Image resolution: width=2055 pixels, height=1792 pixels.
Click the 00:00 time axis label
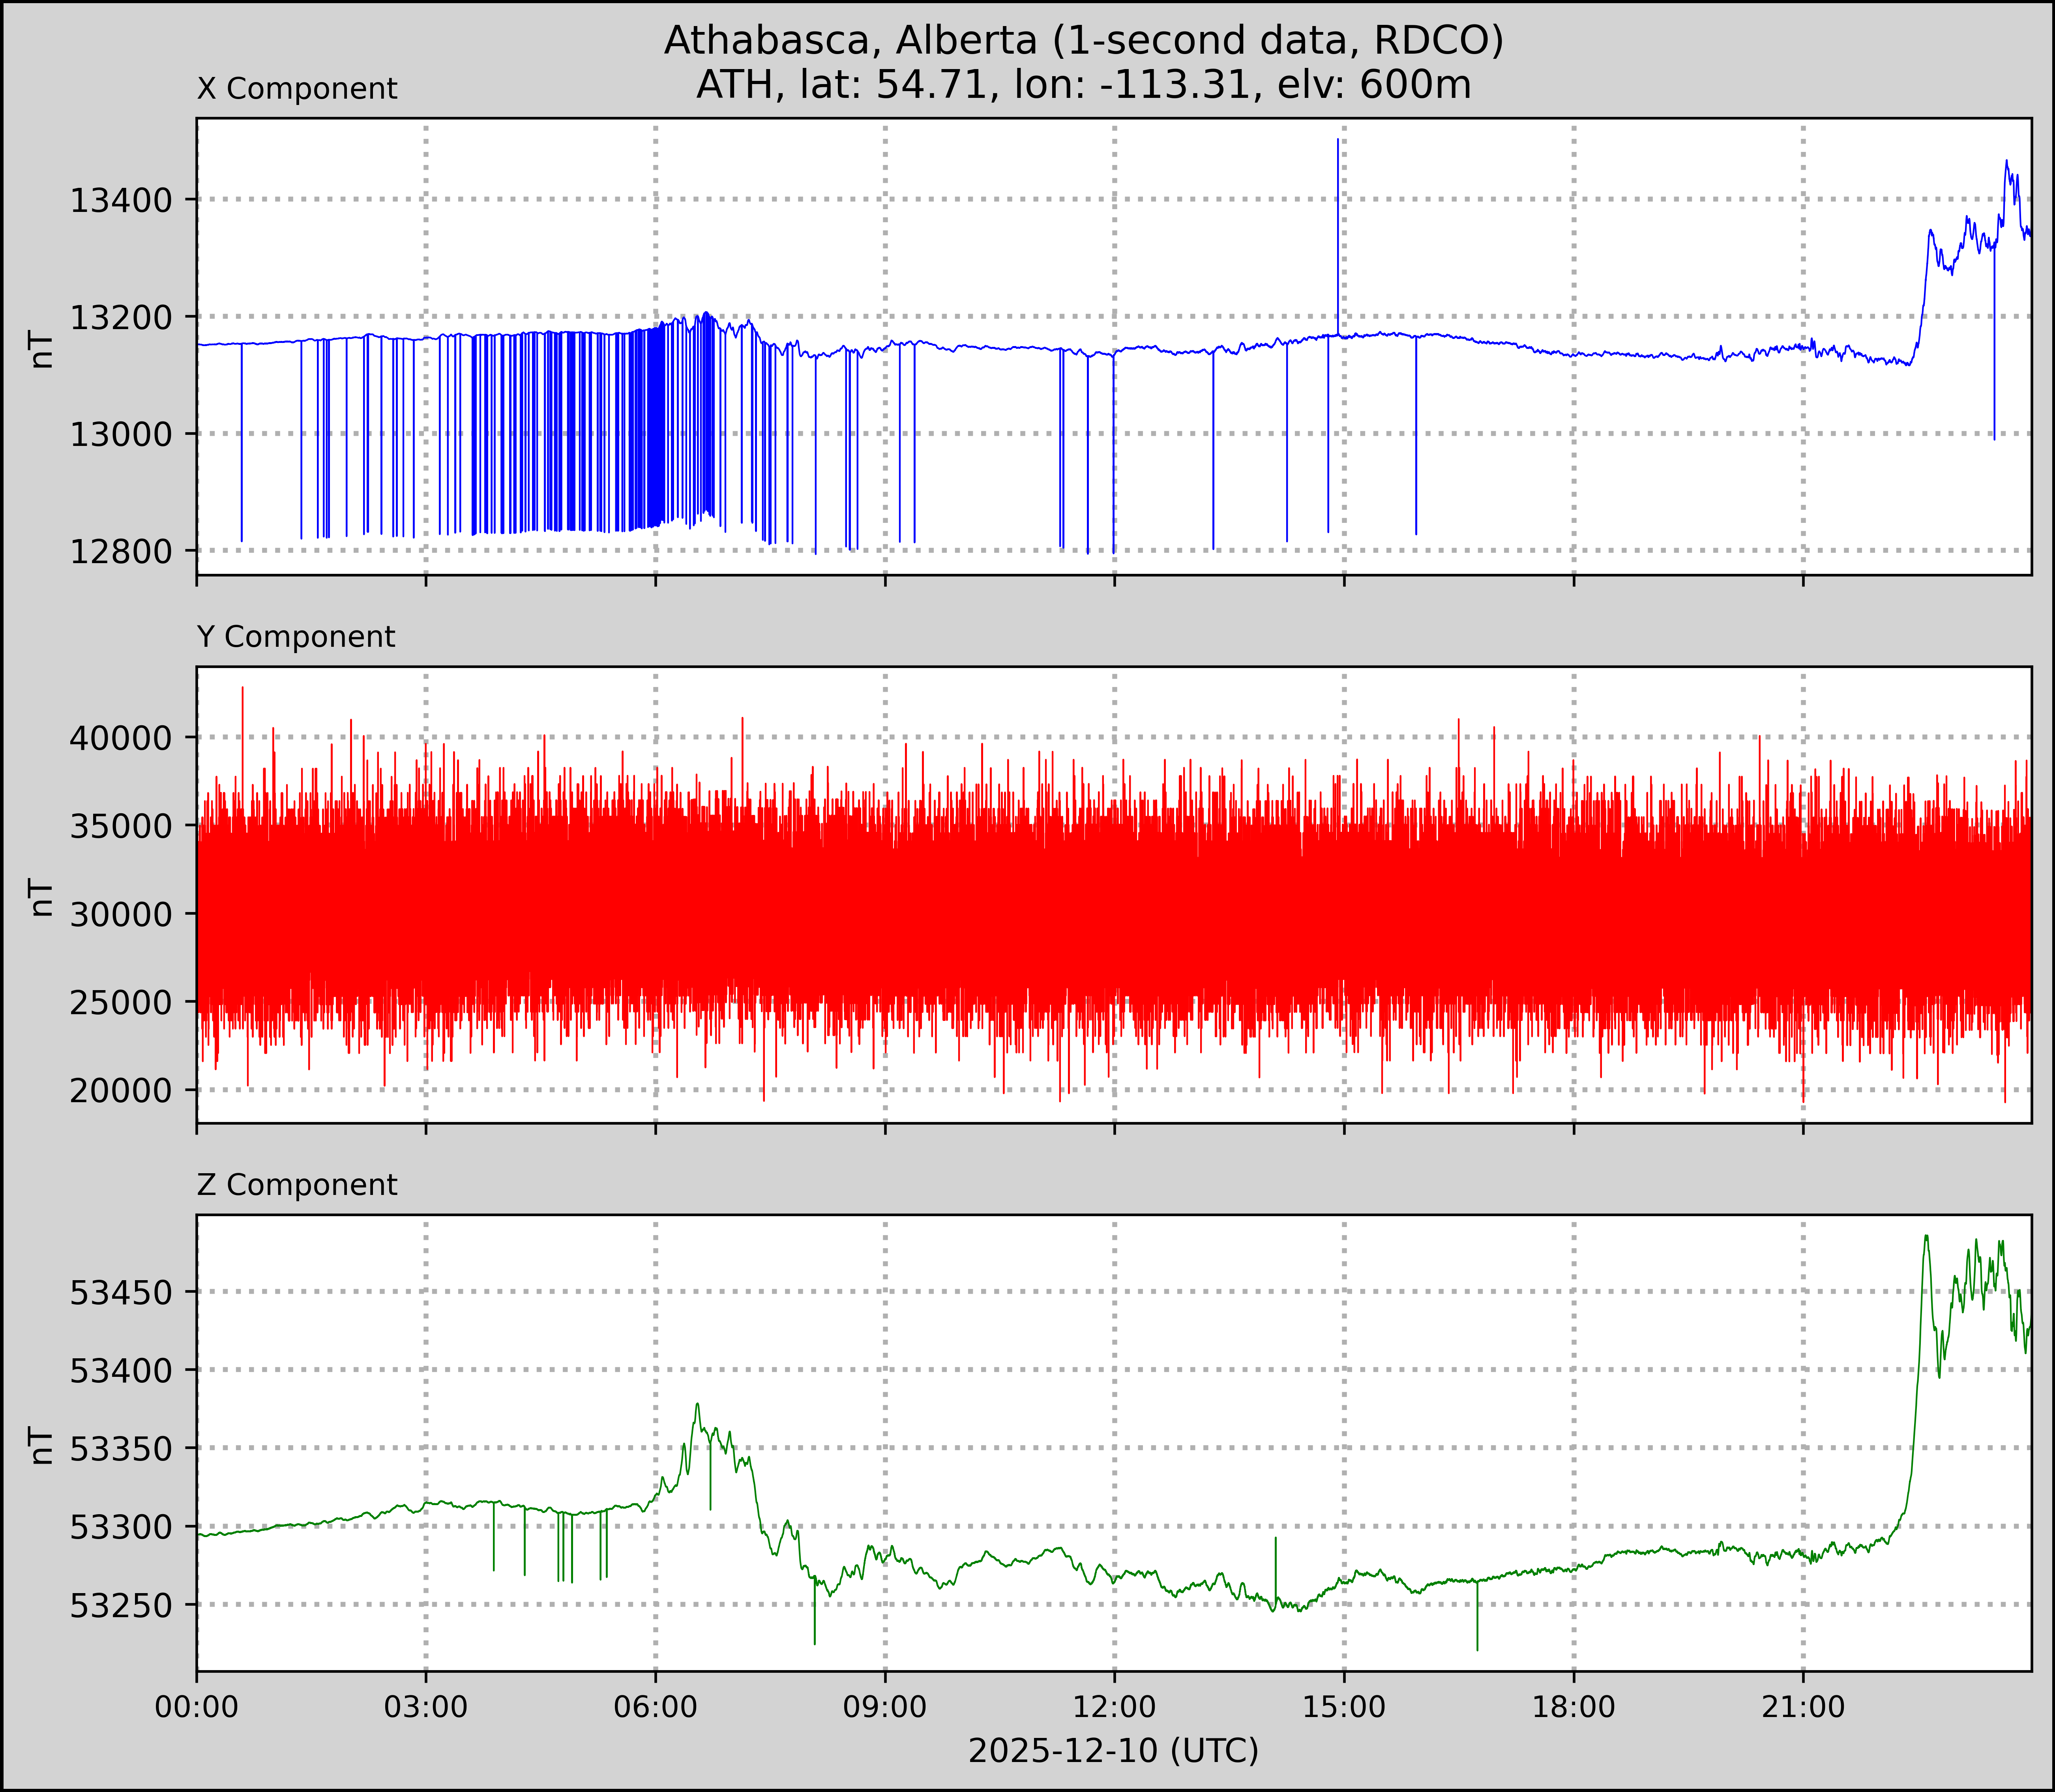click(197, 1707)
